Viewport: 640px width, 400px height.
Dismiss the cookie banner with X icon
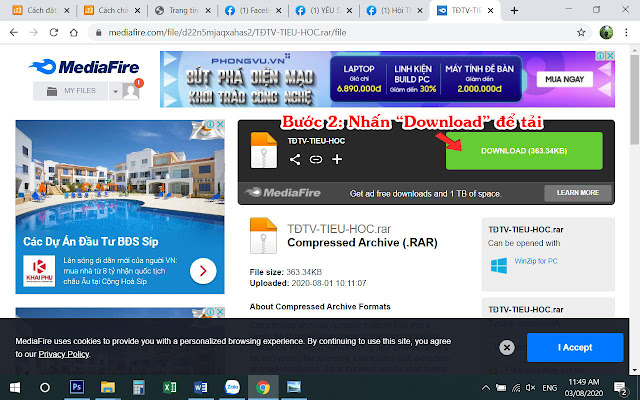point(507,347)
